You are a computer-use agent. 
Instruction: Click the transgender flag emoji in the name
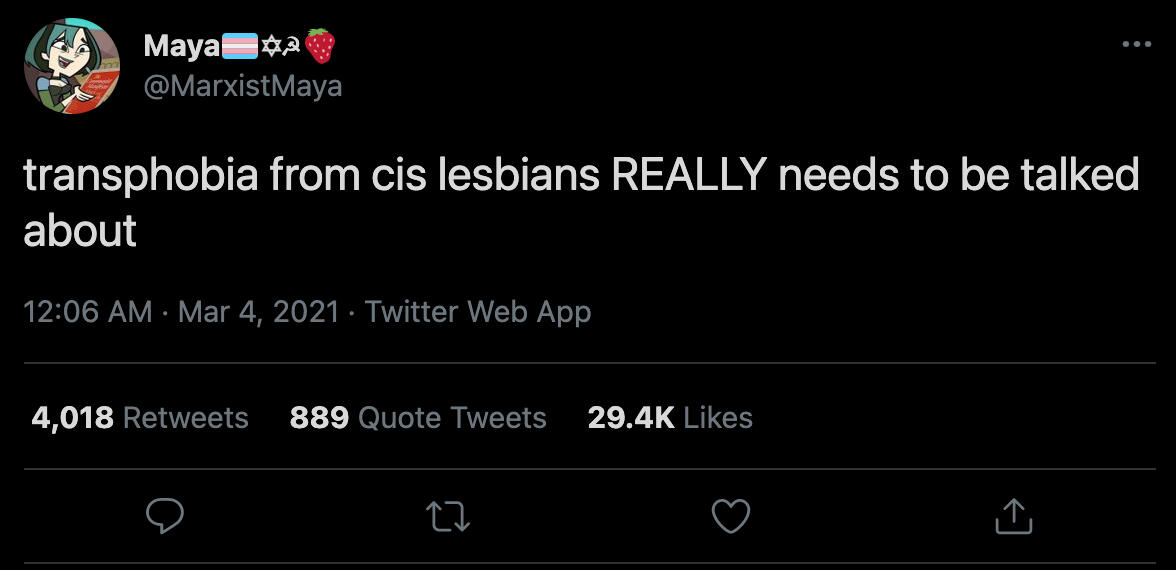(x=241, y=46)
